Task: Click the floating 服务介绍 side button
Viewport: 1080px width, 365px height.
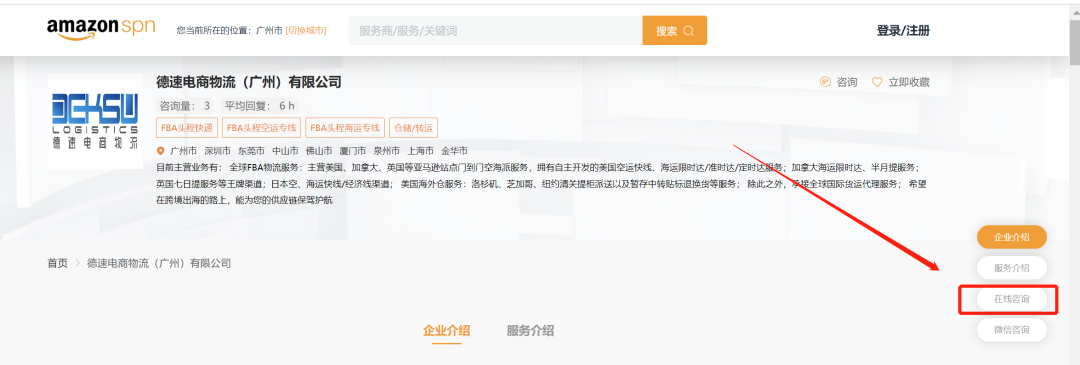Action: coord(1012,268)
